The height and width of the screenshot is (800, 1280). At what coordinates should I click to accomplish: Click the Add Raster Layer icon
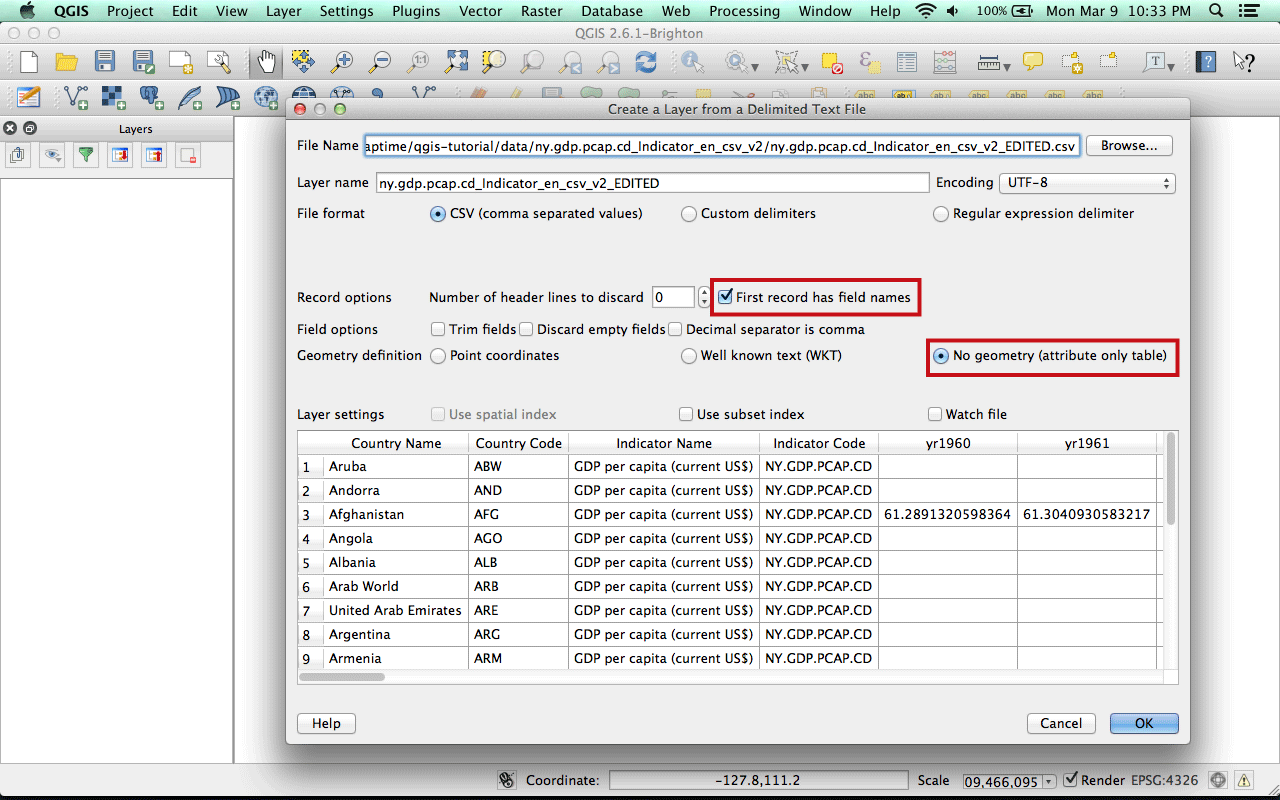point(114,97)
